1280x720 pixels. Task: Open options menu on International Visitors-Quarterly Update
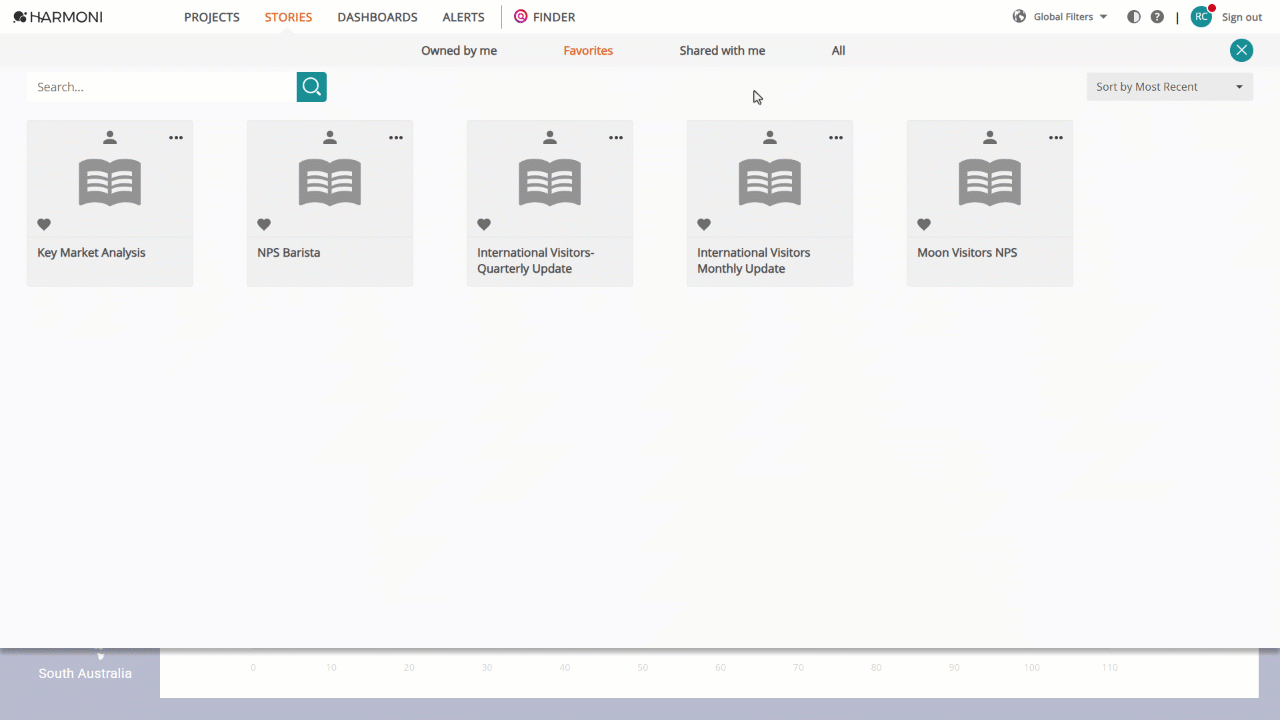point(616,138)
